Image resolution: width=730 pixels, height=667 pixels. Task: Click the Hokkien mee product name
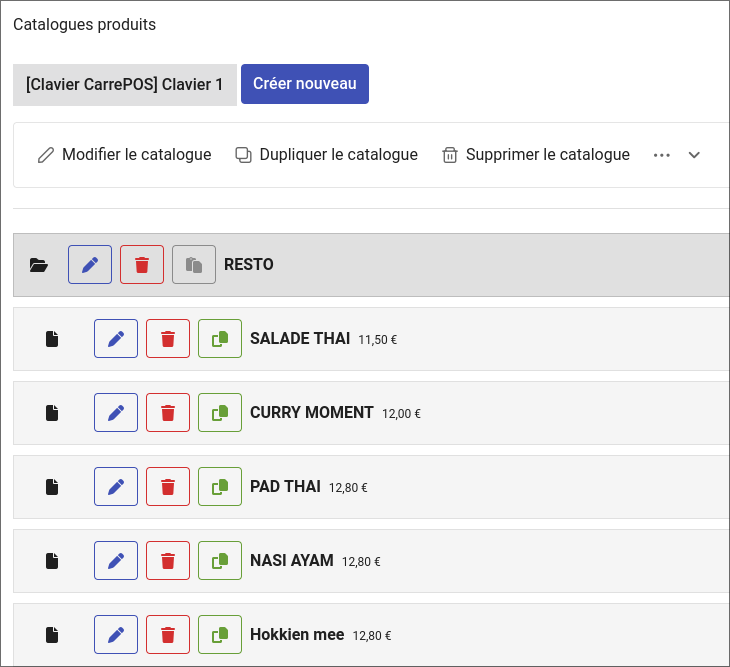tap(297, 634)
